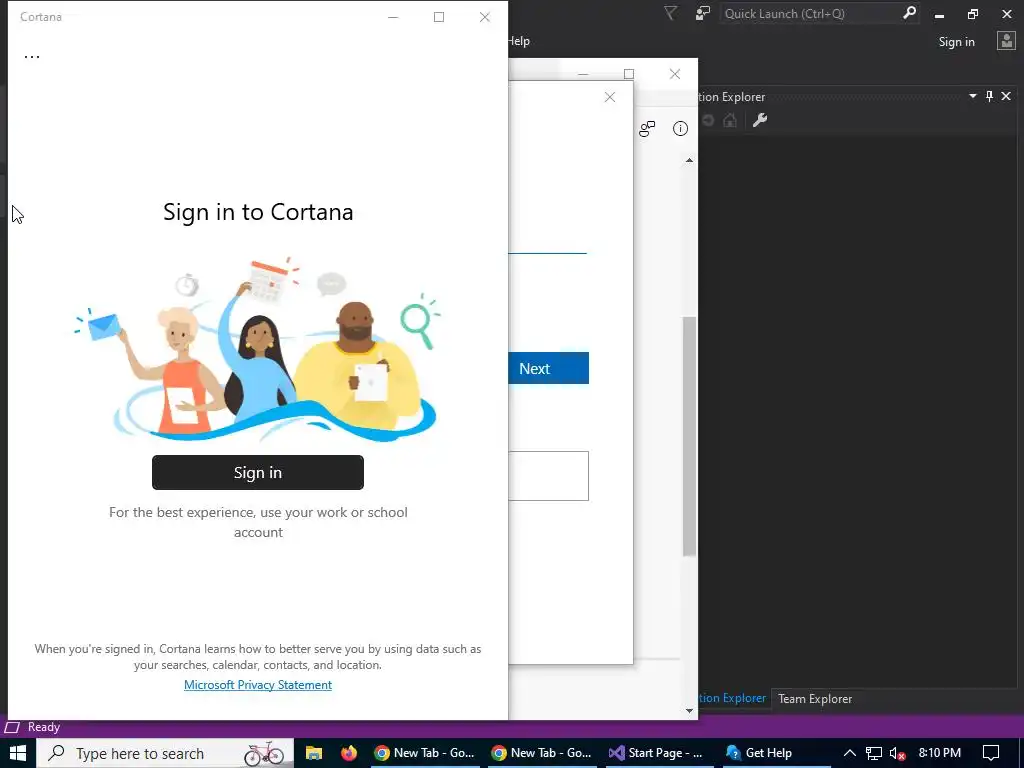The height and width of the screenshot is (768, 1024).
Task: Click the account avatar icon in Visual Studio
Action: [1006, 41]
